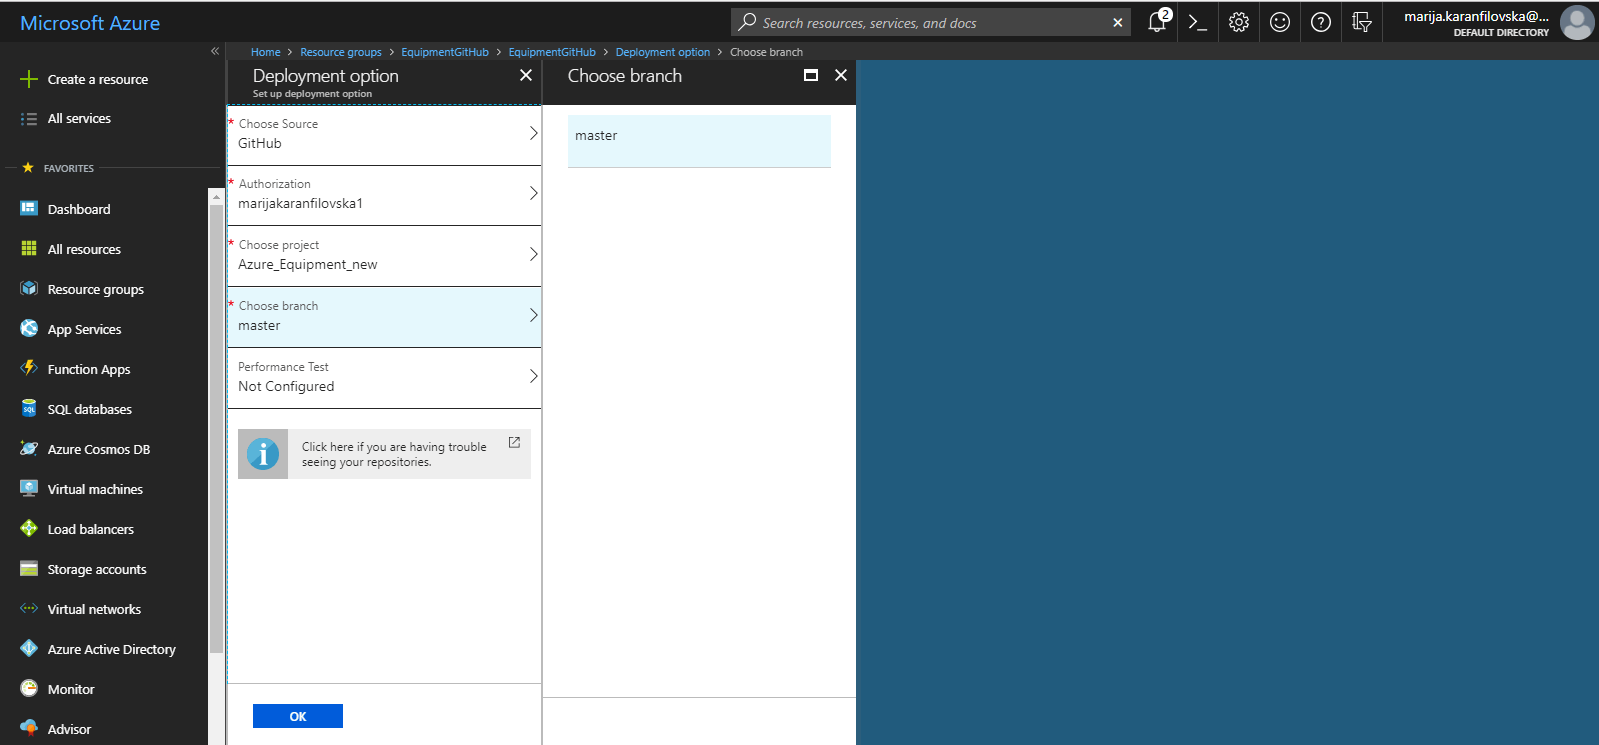Screen dimensions: 1599x745
Task: Click the Azure Cosmos DB icon
Action: [29, 448]
